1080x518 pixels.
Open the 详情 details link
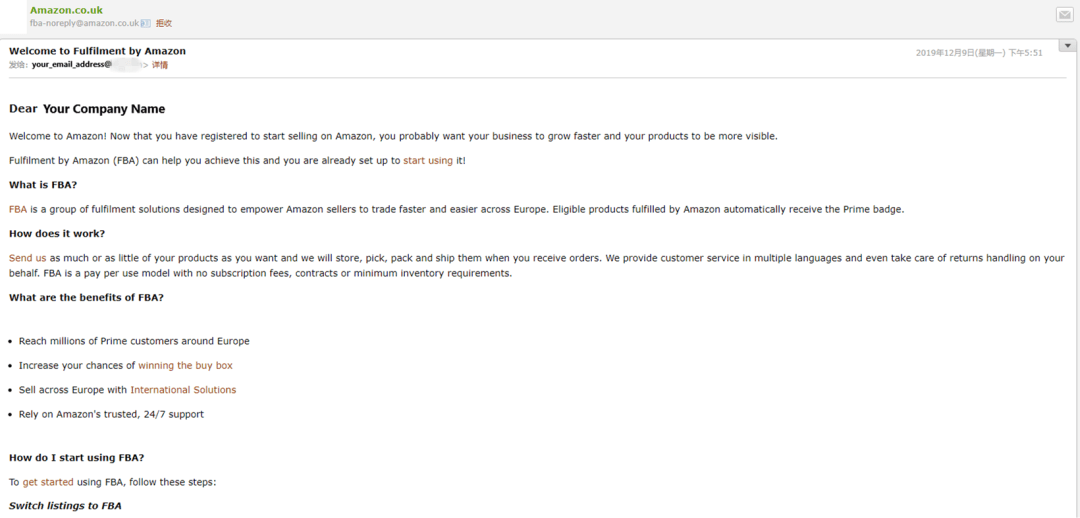pyautogui.click(x=160, y=65)
